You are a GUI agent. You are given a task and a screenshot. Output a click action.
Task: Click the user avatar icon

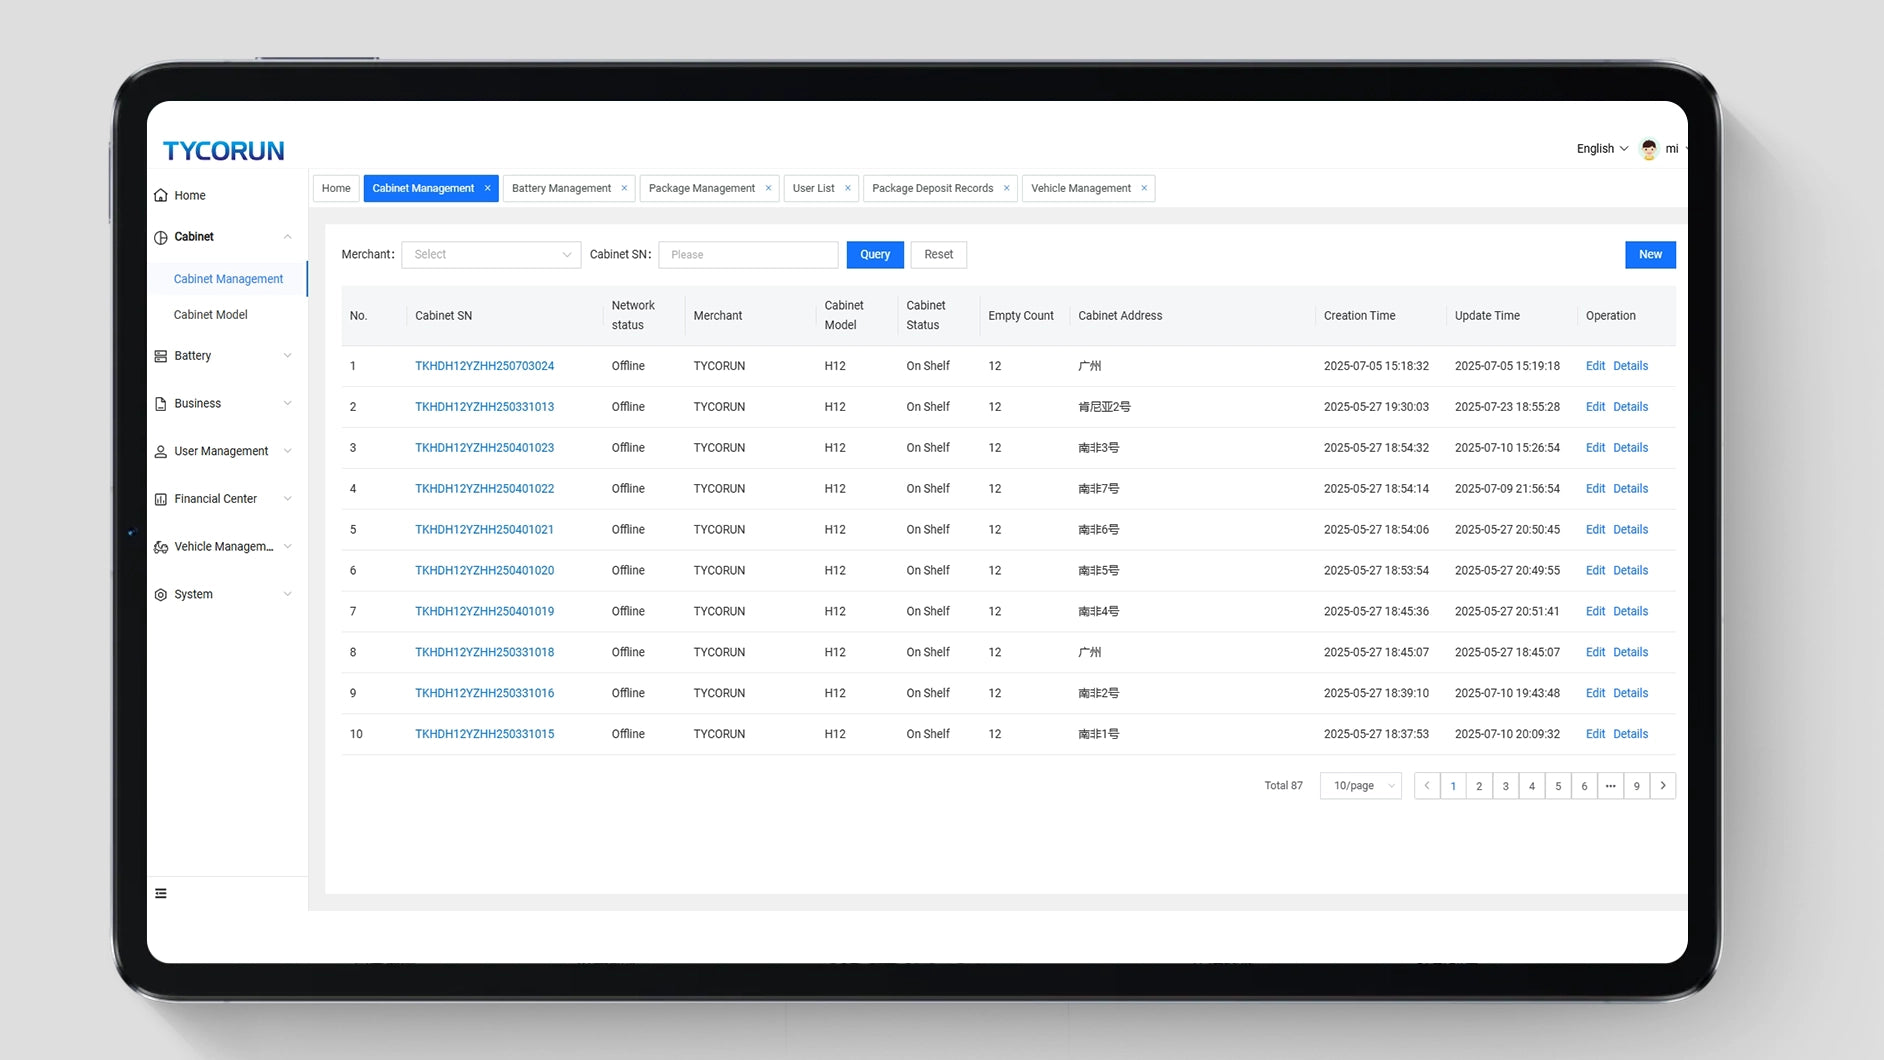click(x=1649, y=149)
